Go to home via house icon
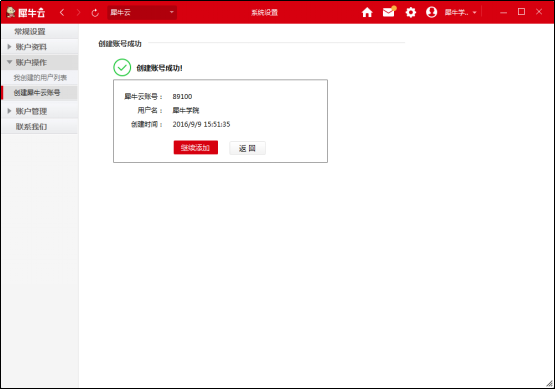Screen dimensions: 556x390 pyautogui.click(x=367, y=12)
